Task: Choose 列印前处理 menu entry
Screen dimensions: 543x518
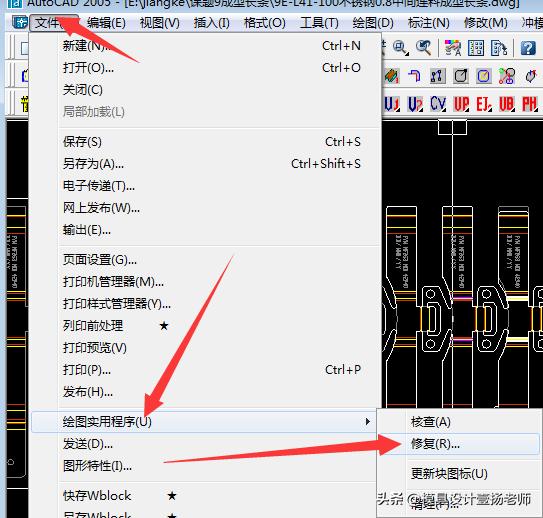Action: click(x=206, y=325)
